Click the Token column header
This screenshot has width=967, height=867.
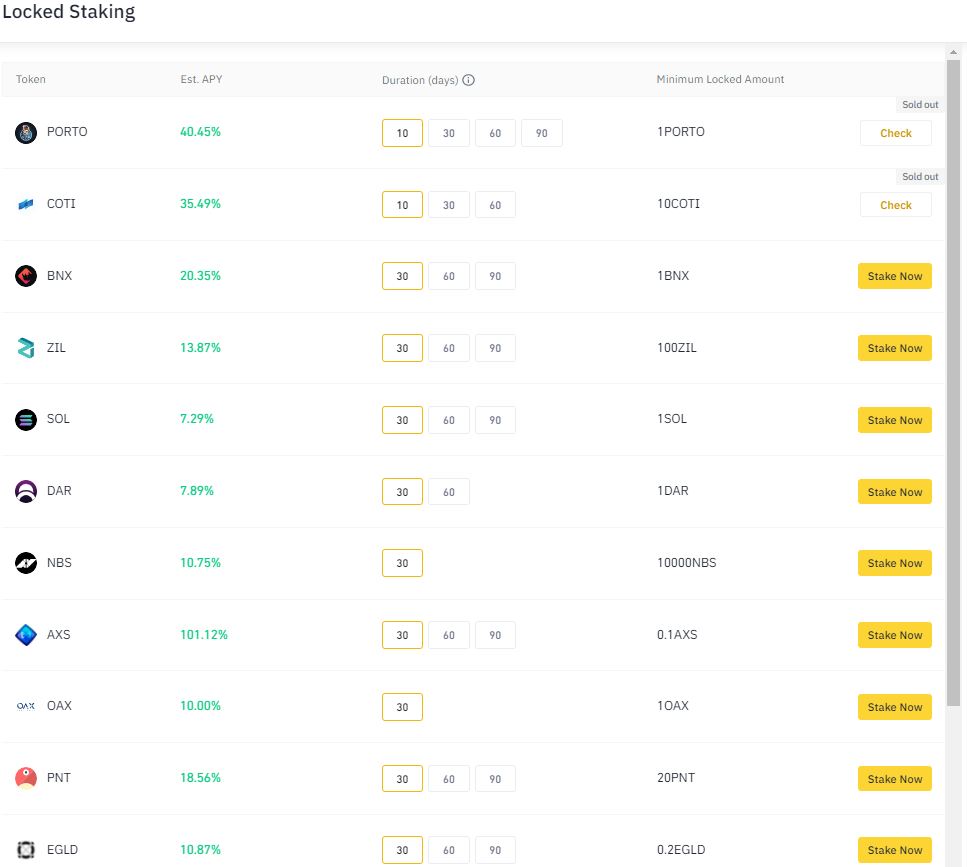coord(31,79)
